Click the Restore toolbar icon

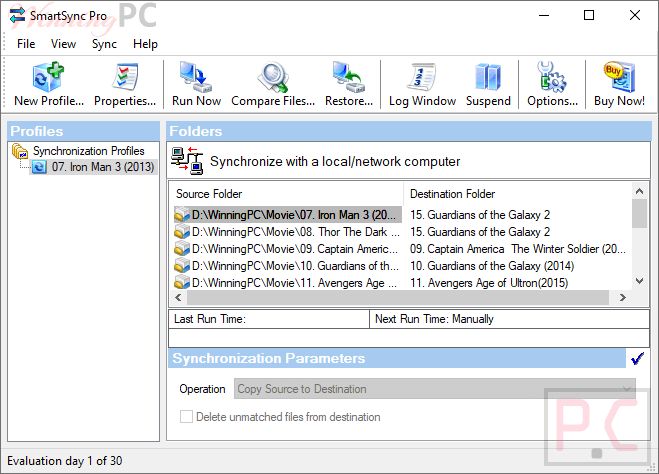348,77
